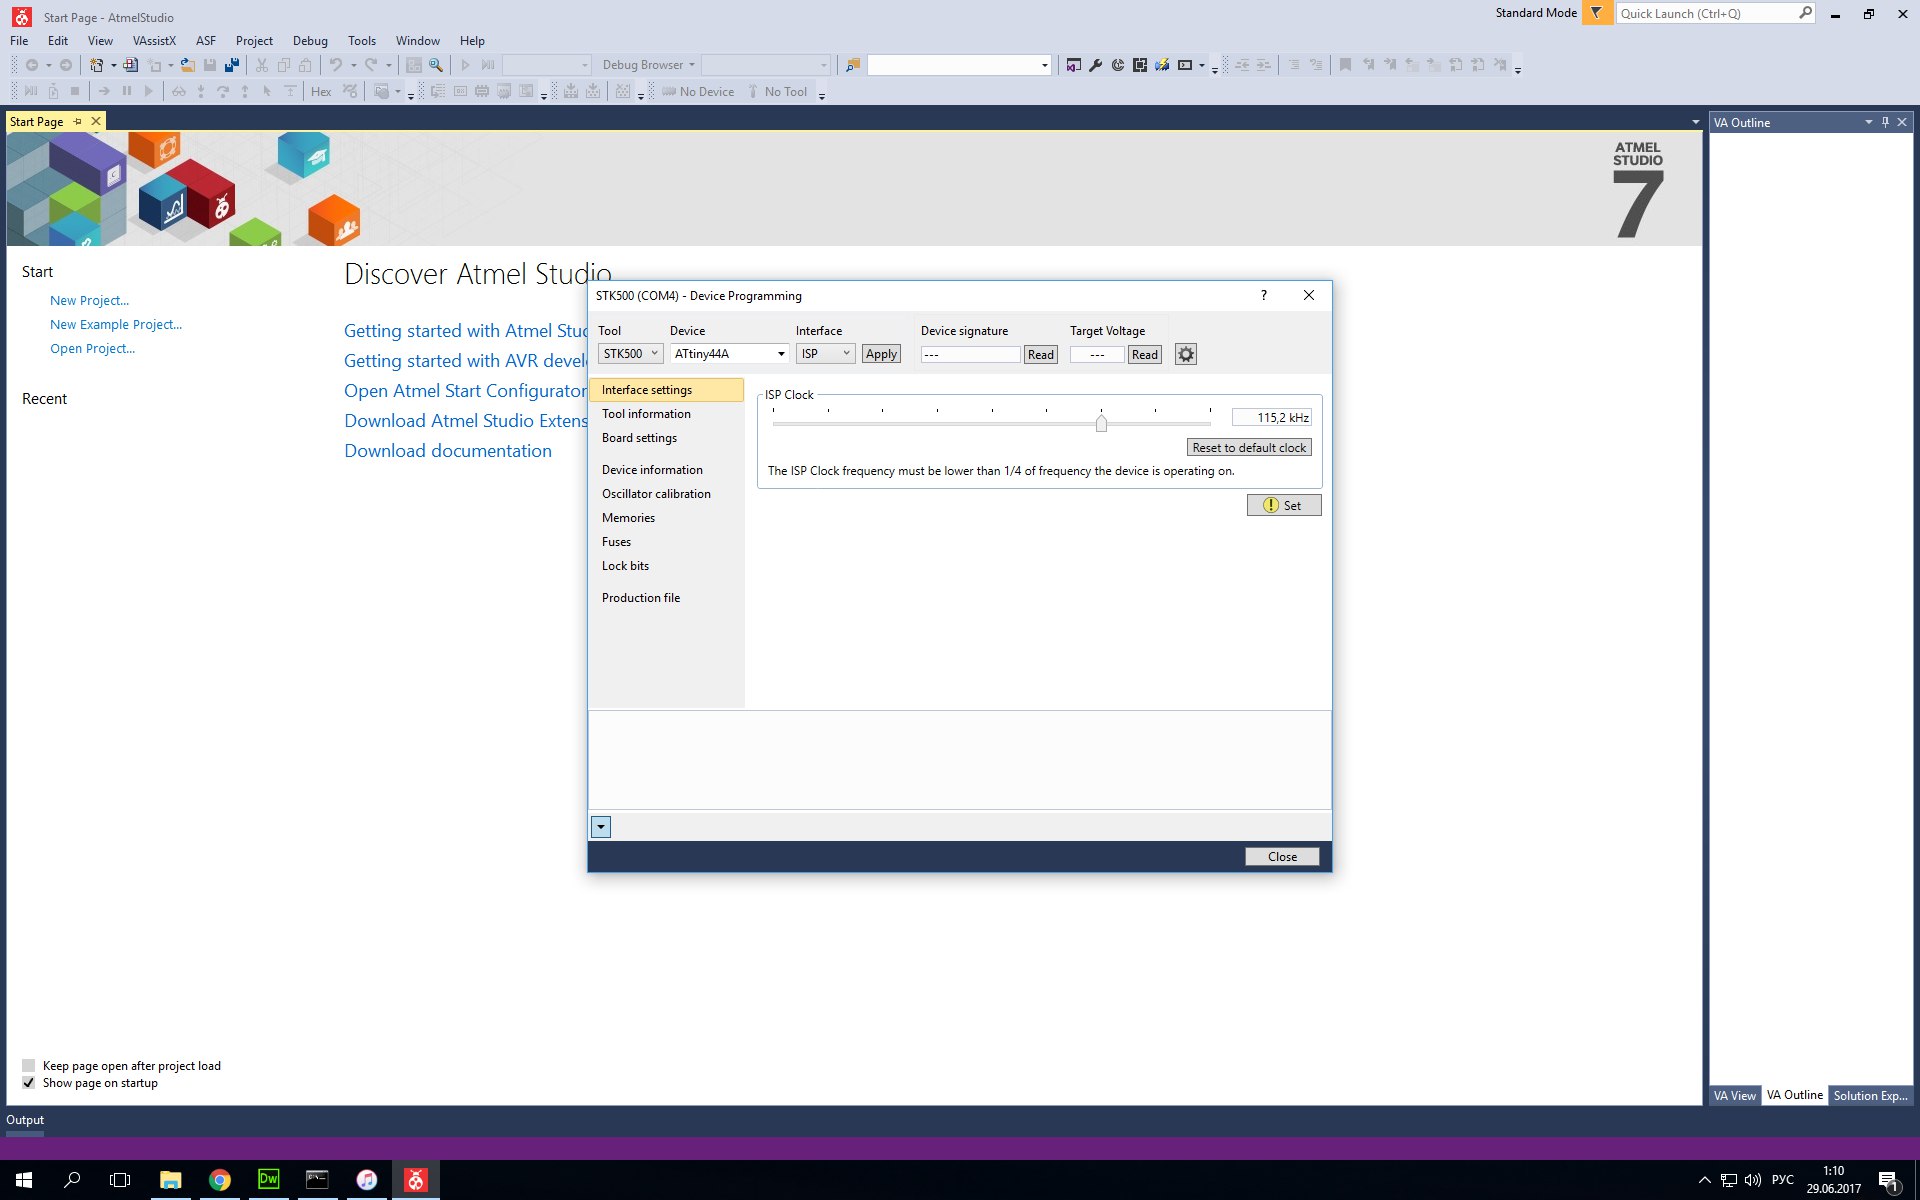
Task: Uncheck Show page on startup
Action: point(28,1083)
